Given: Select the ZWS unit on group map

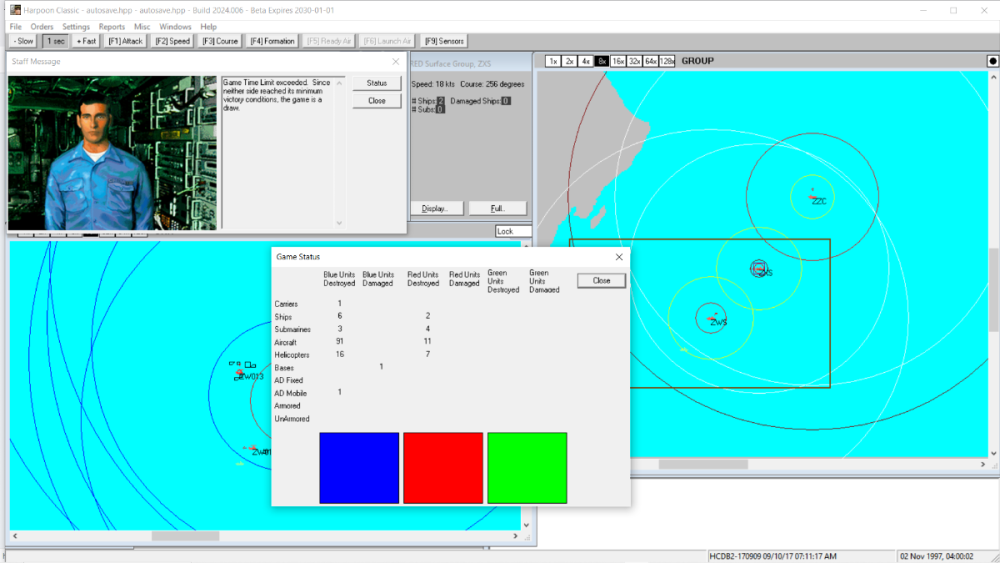Looking at the screenshot, I should tap(713, 319).
